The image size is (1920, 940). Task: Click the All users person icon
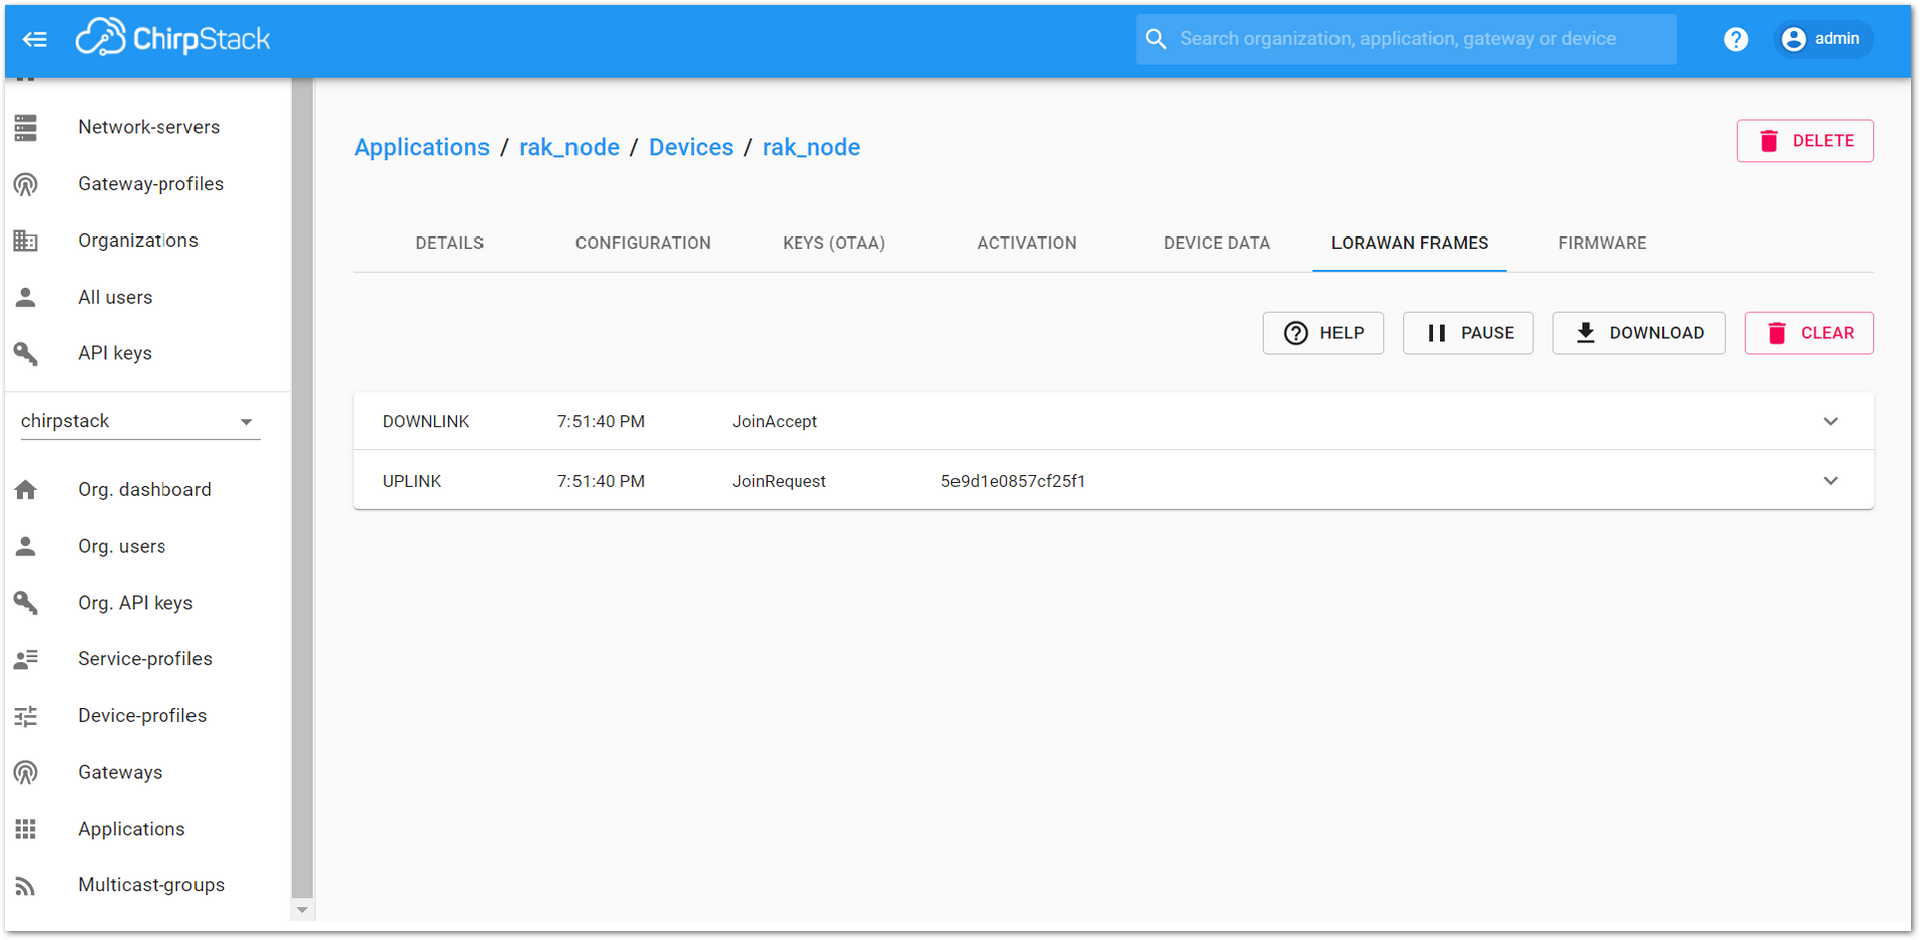tap(26, 297)
